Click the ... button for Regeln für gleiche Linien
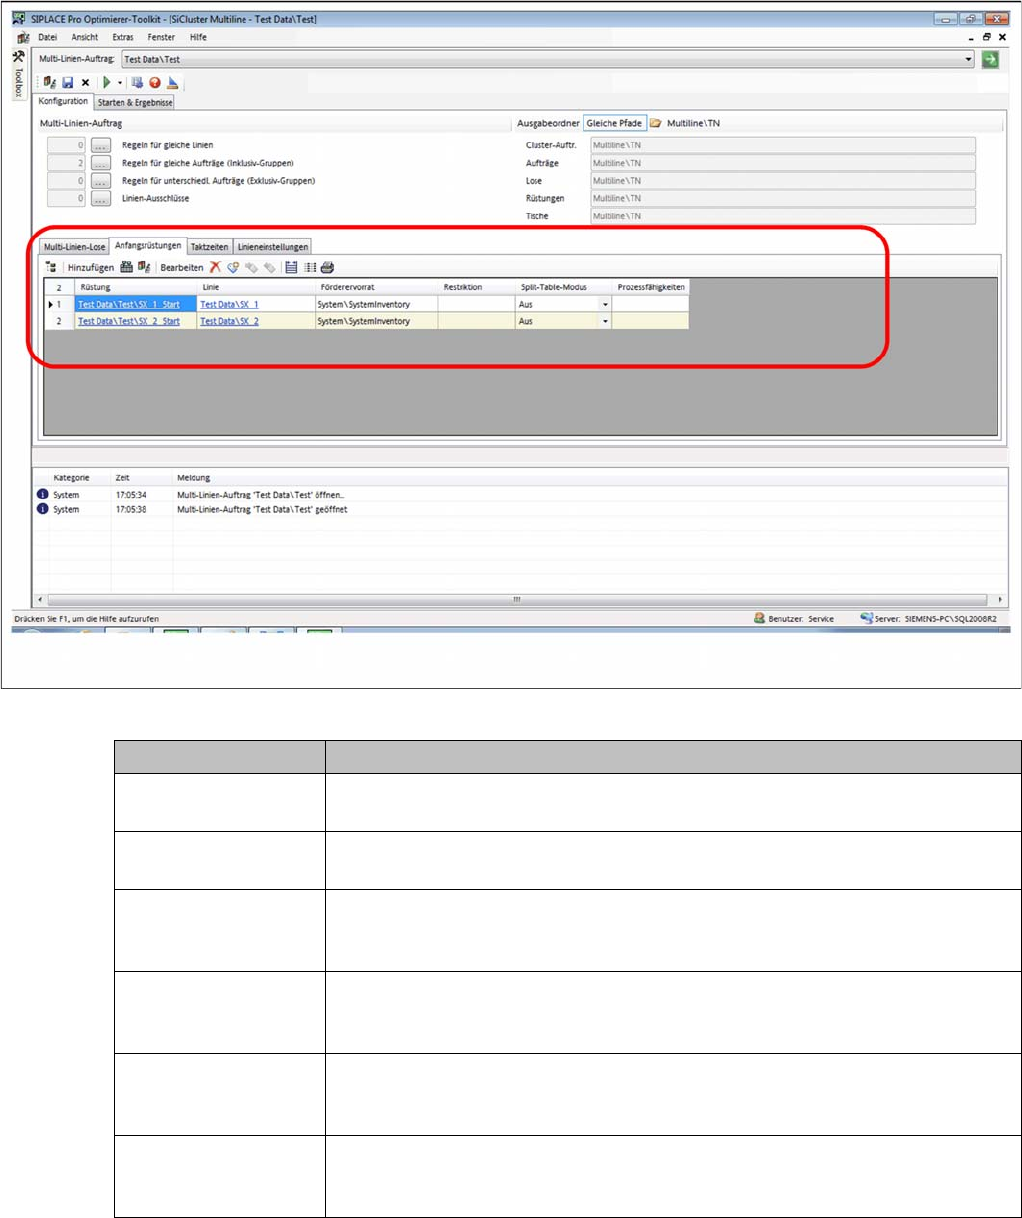 (x=100, y=145)
